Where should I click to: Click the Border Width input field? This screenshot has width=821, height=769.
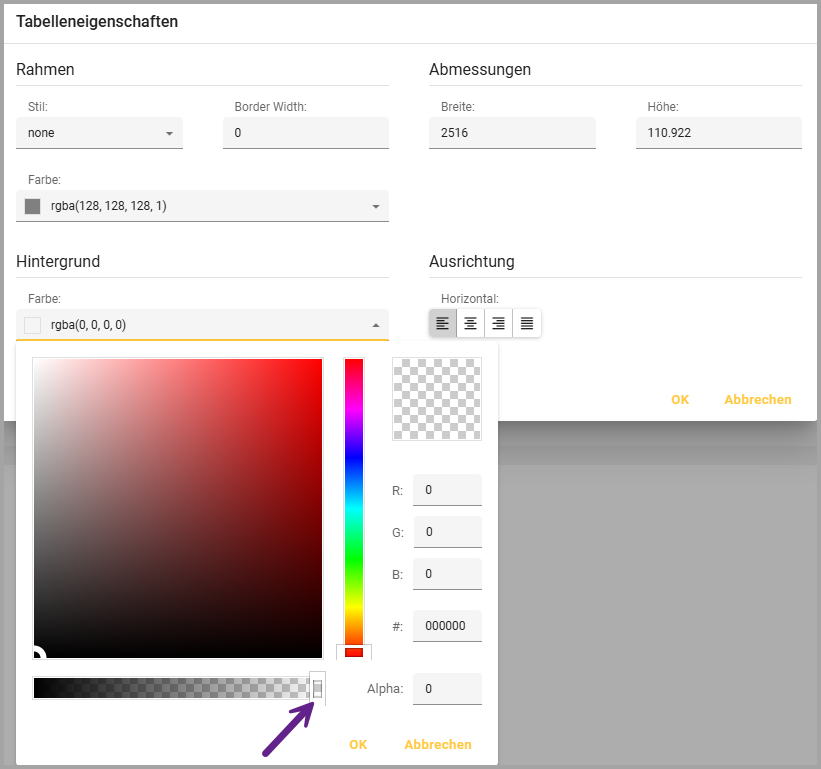[305, 133]
